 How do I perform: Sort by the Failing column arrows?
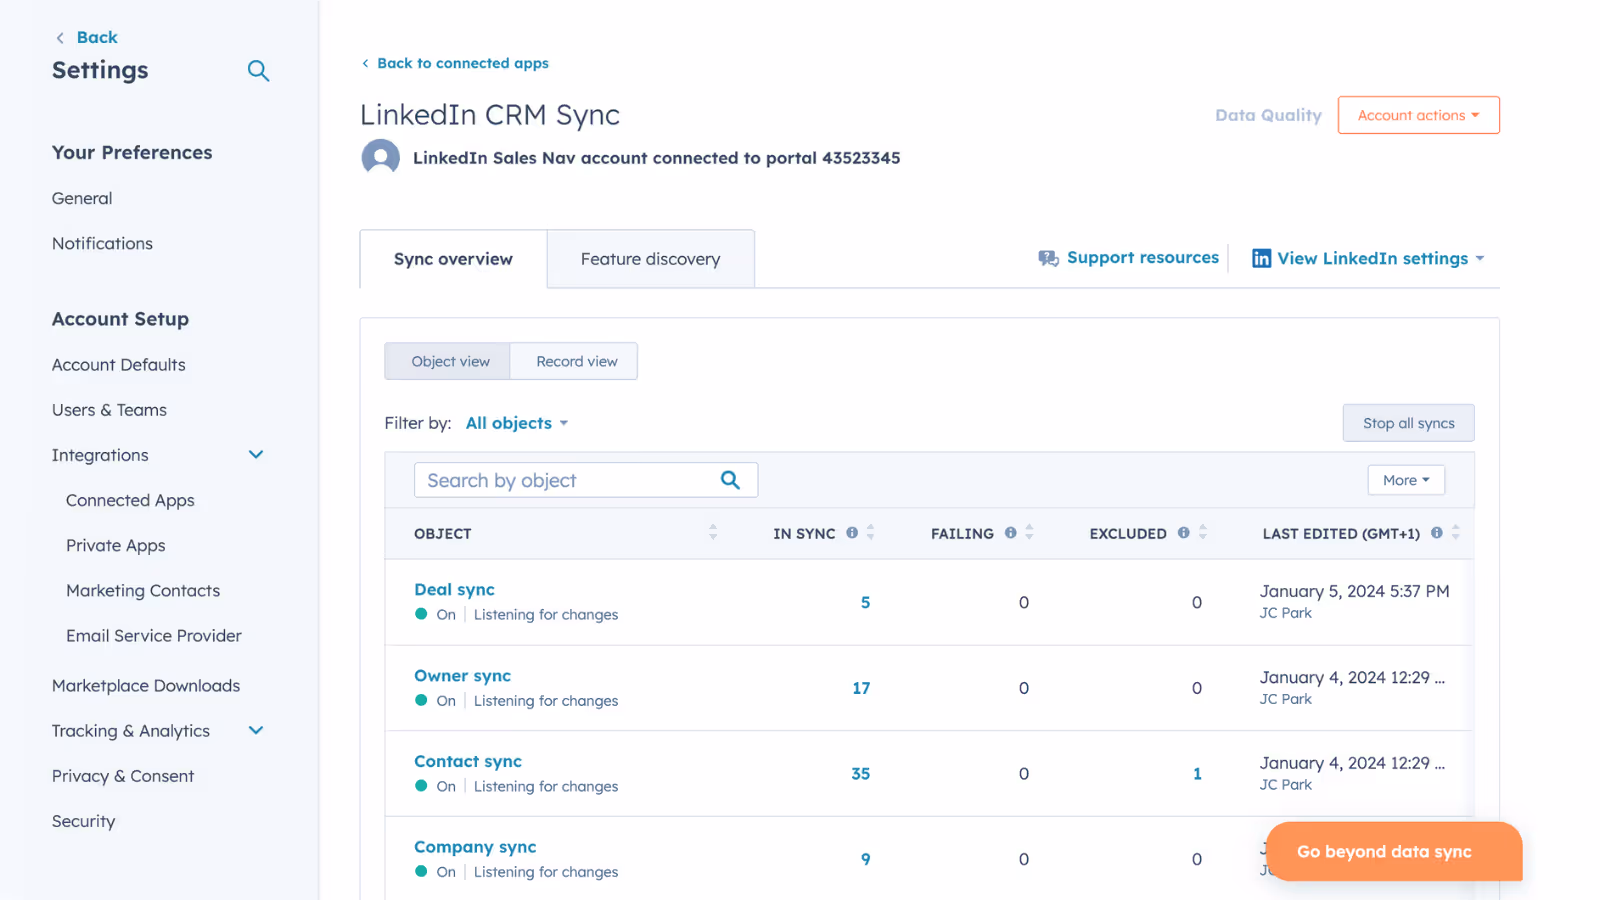[1030, 533]
